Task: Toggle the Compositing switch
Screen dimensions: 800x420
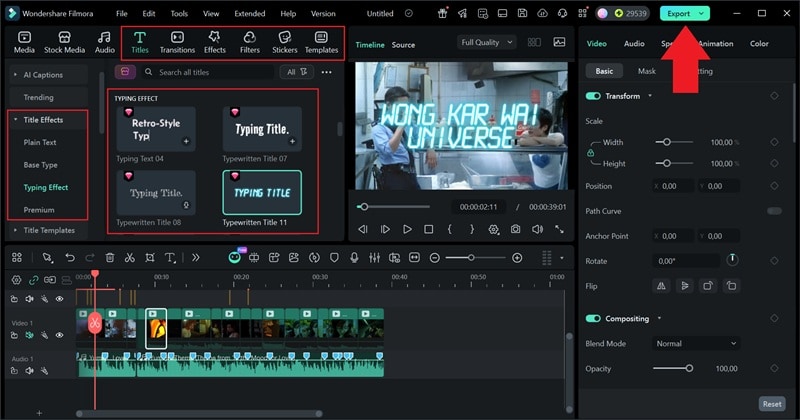Action: (x=593, y=318)
